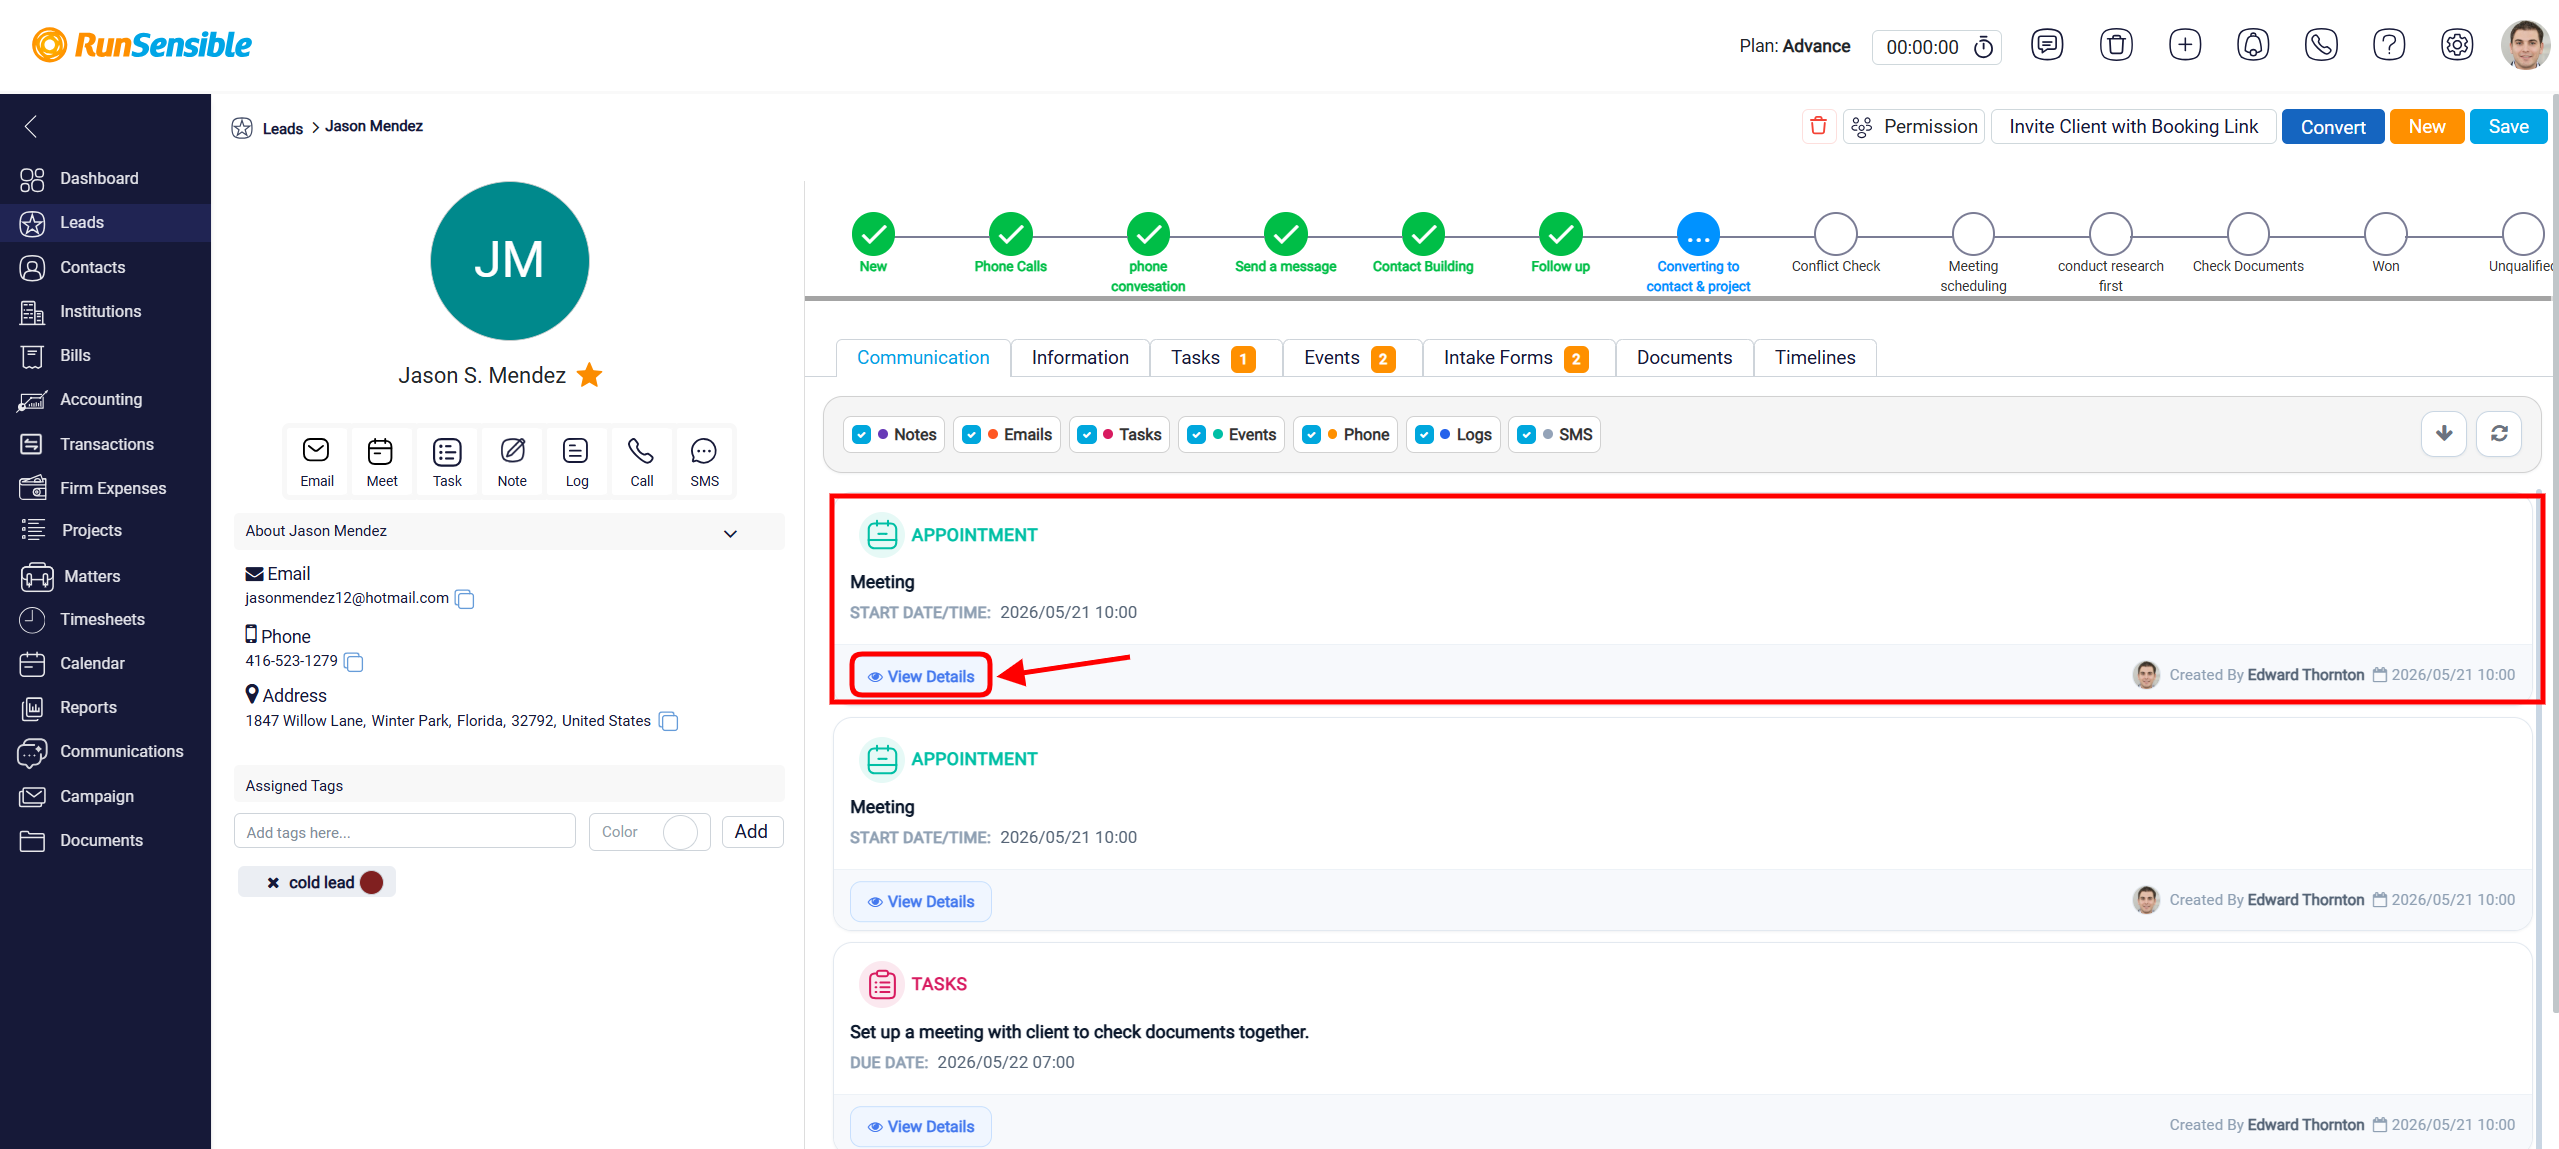Start the timer stopwatch icon
This screenshot has width=2559, height=1149.
(x=1983, y=47)
